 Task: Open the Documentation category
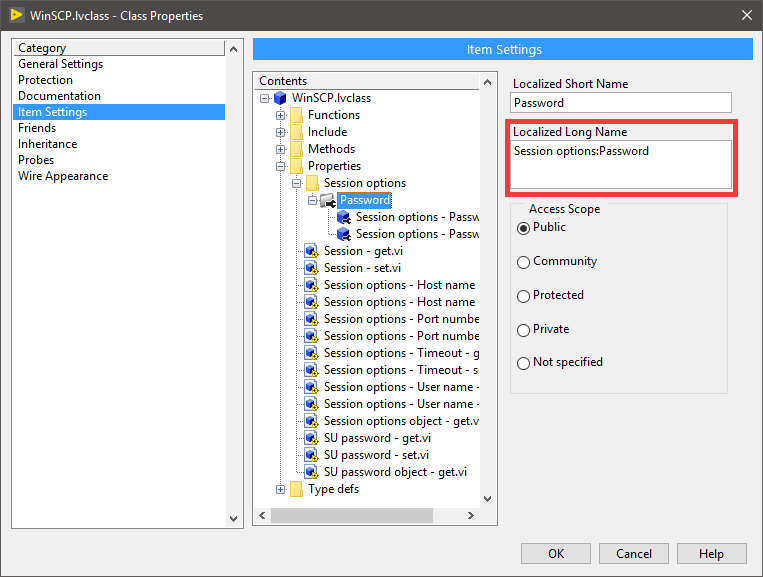(59, 96)
